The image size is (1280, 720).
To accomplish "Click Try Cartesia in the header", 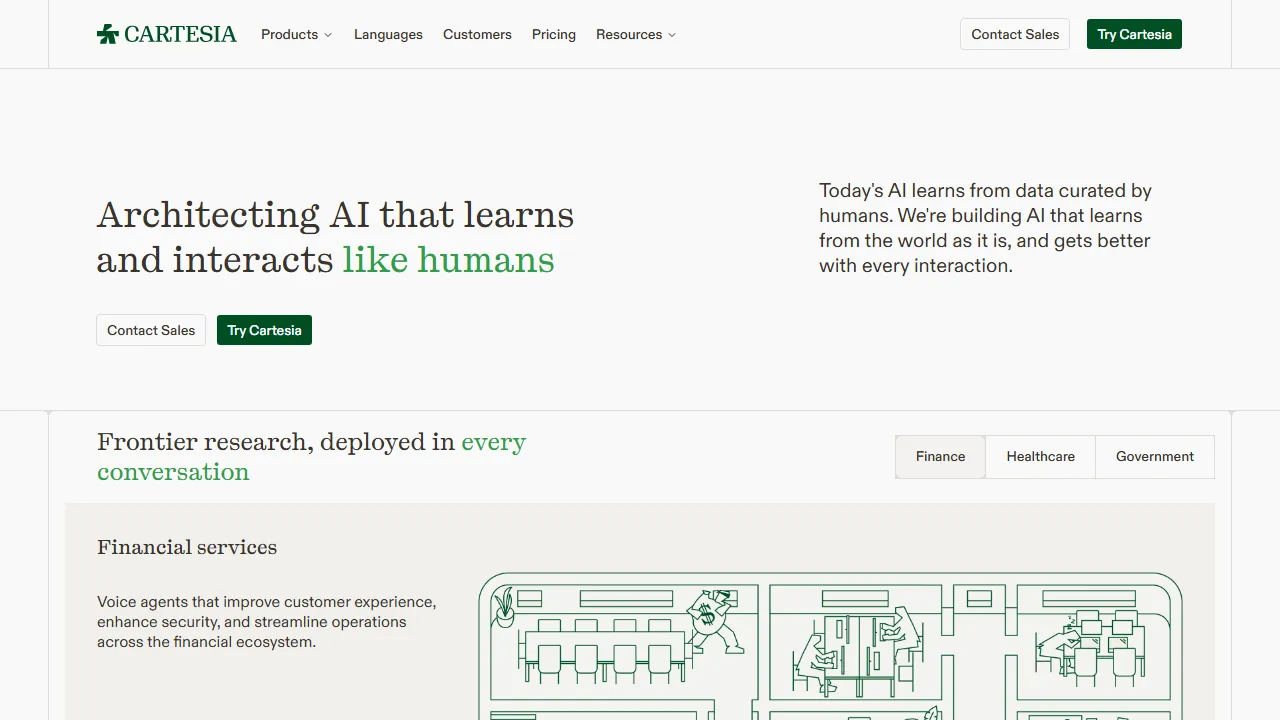I will [1134, 34].
